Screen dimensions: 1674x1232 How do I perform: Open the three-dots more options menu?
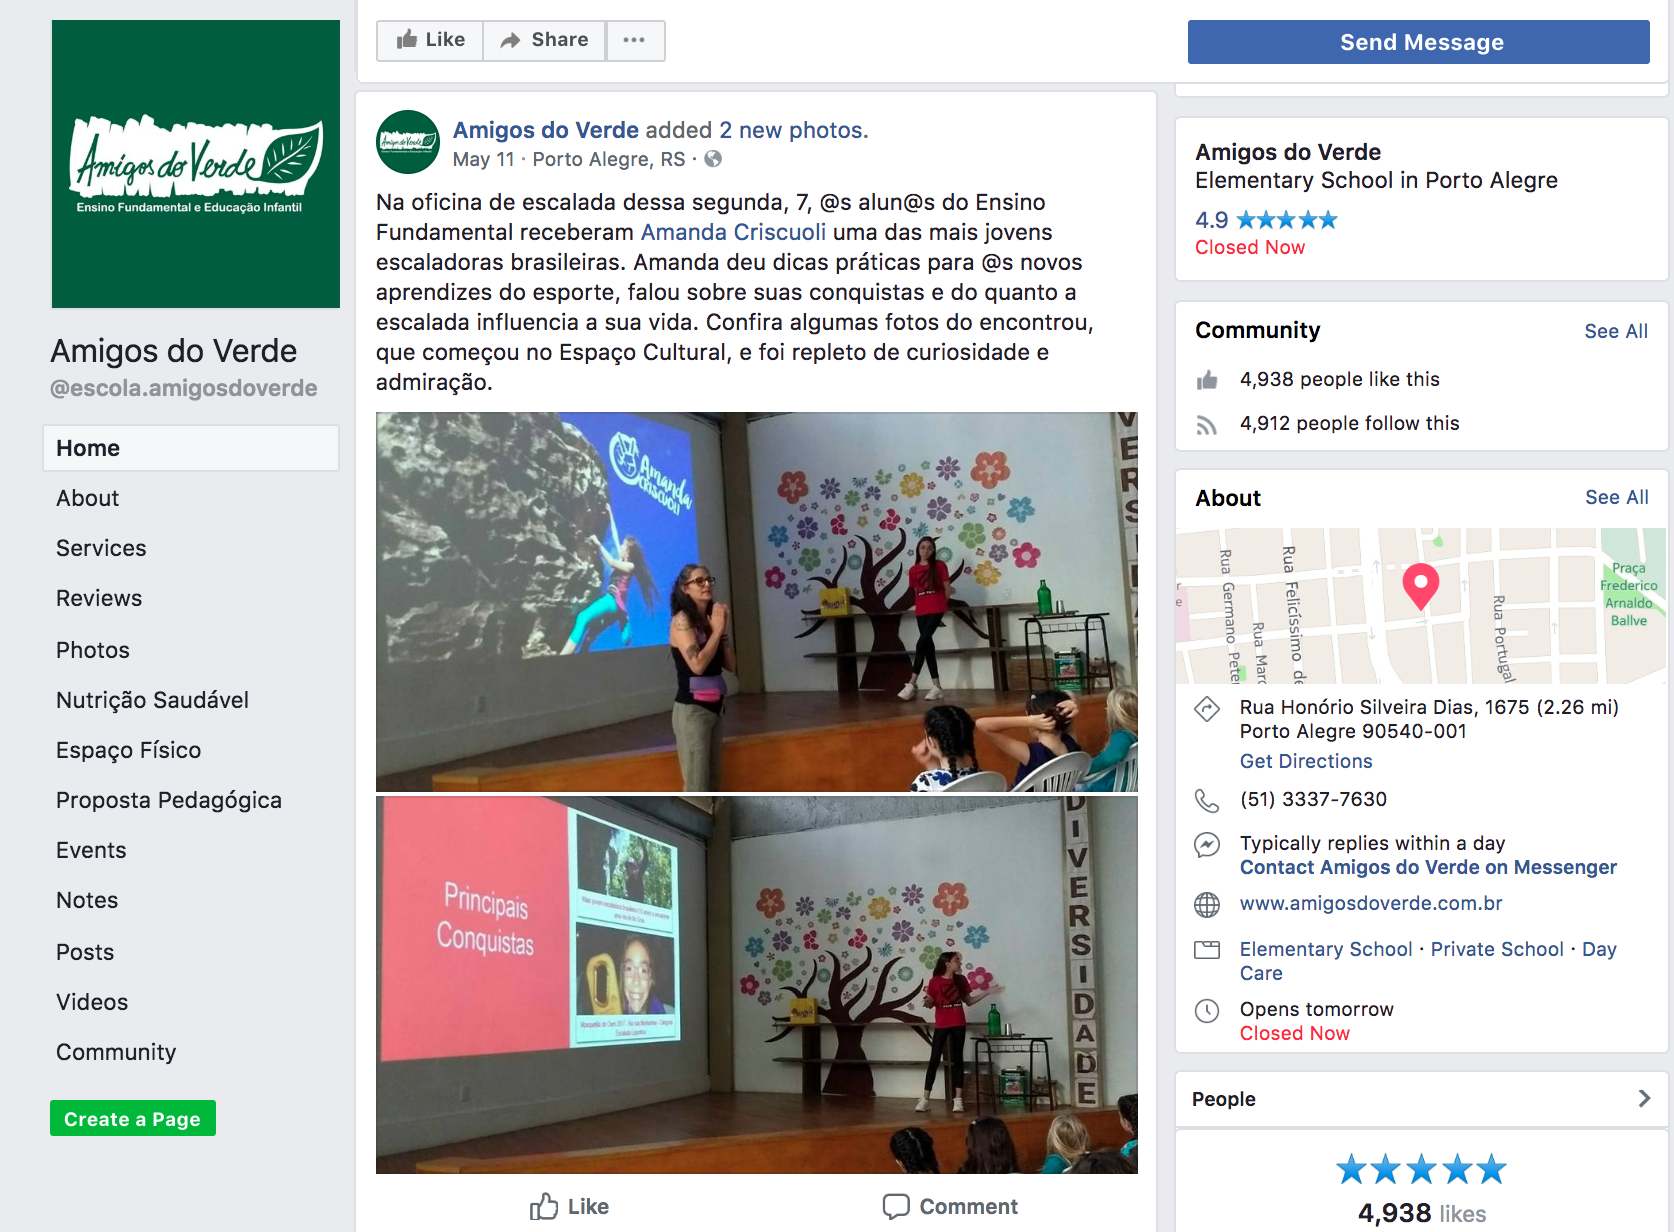click(x=635, y=40)
